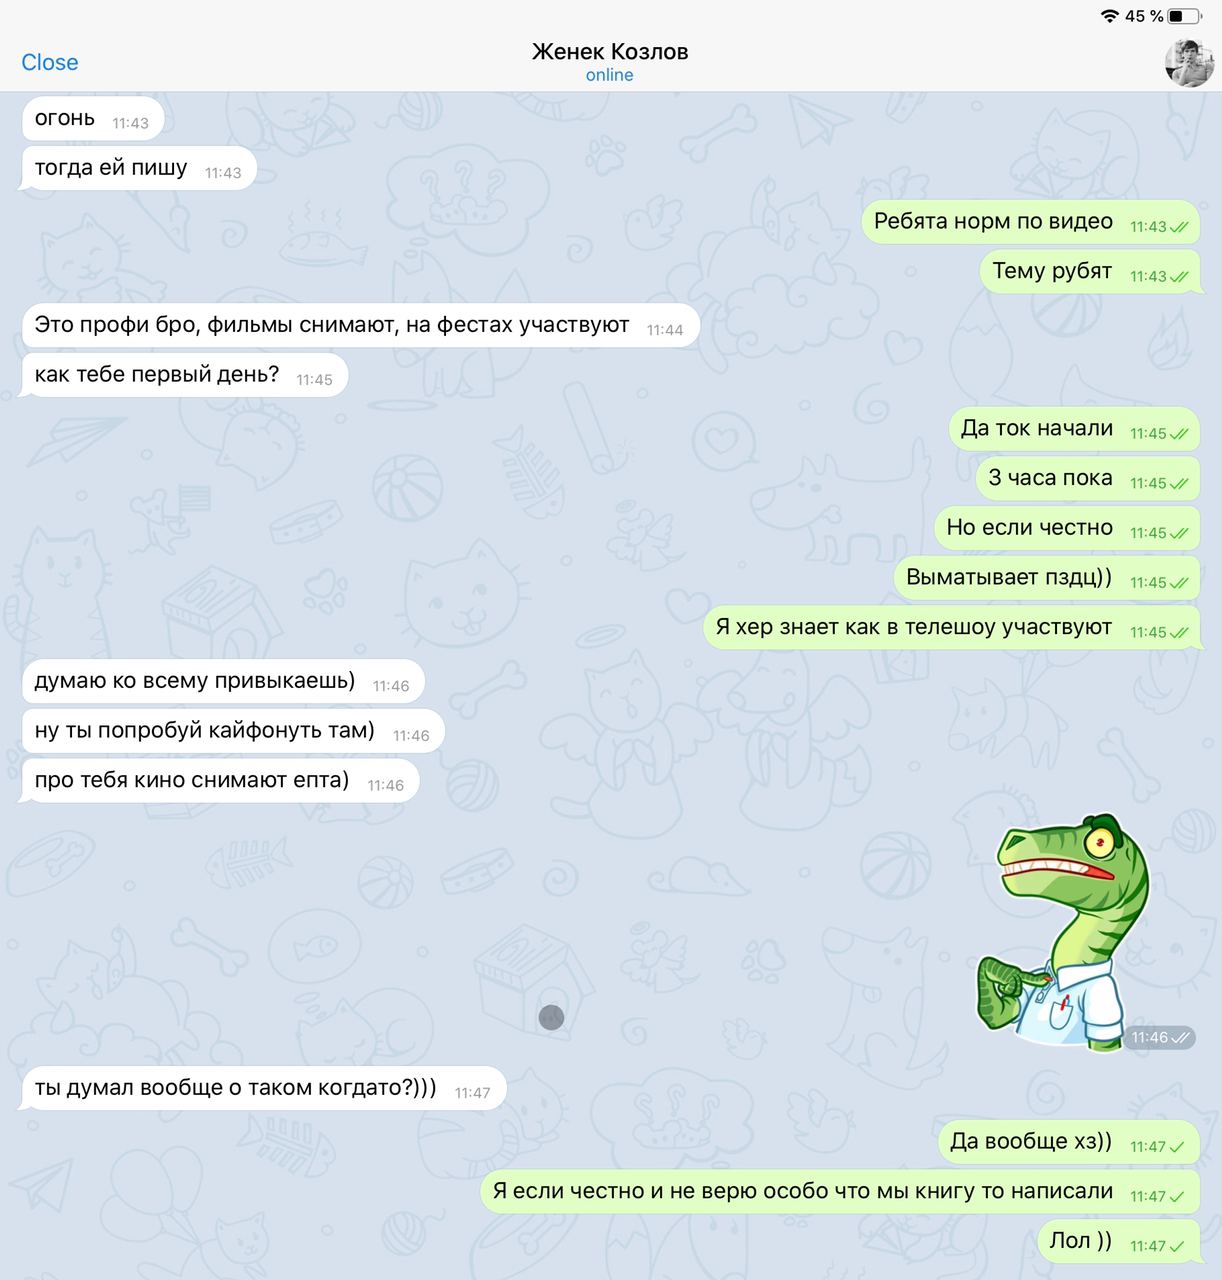Tap the message about writing the book ('книгу то написали')
Screen dimensions: 1222x1280
[x=840, y=1192]
